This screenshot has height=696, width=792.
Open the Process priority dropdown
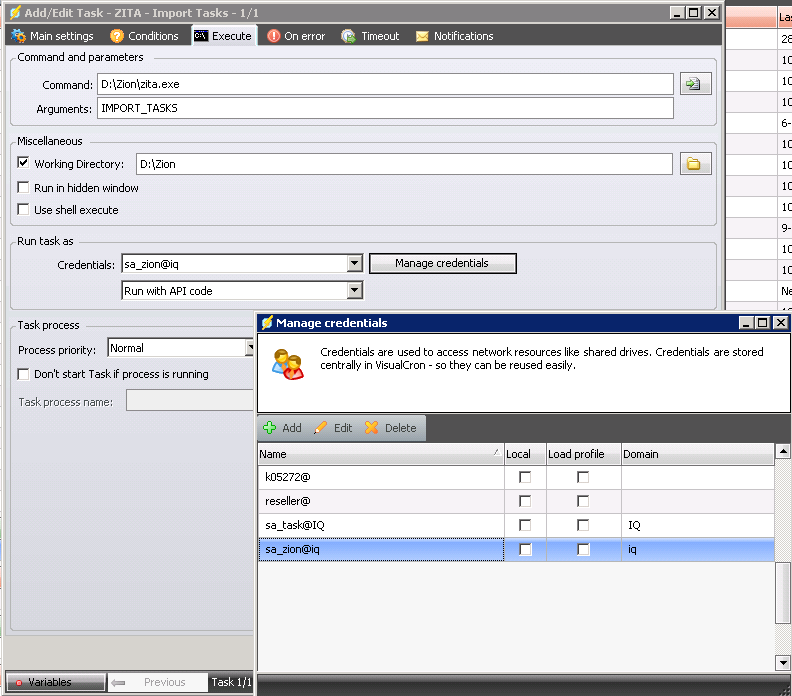click(250, 348)
